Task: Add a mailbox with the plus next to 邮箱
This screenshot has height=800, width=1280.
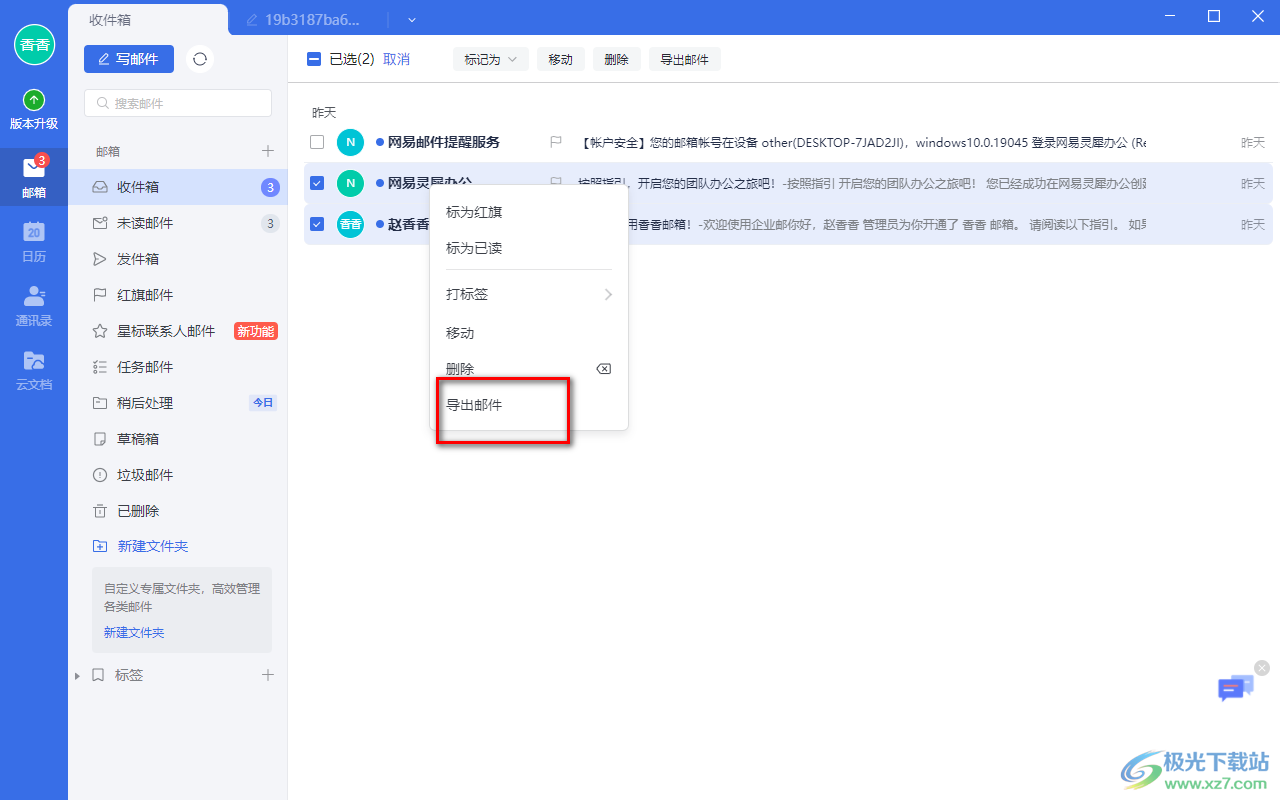Action: point(268,151)
